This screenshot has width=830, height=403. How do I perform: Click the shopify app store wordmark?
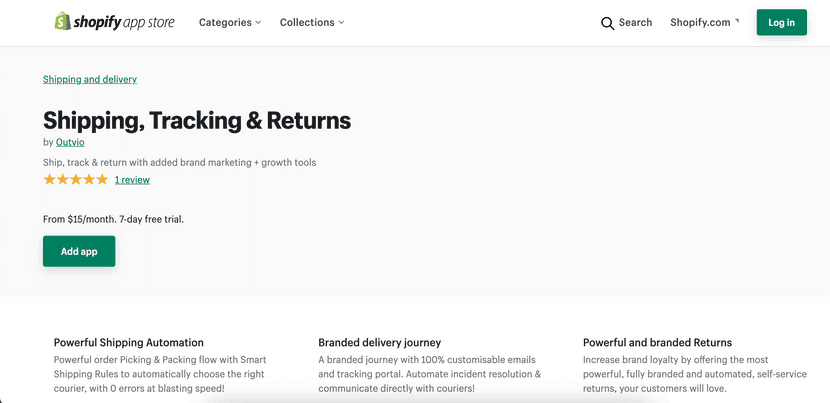click(x=124, y=22)
